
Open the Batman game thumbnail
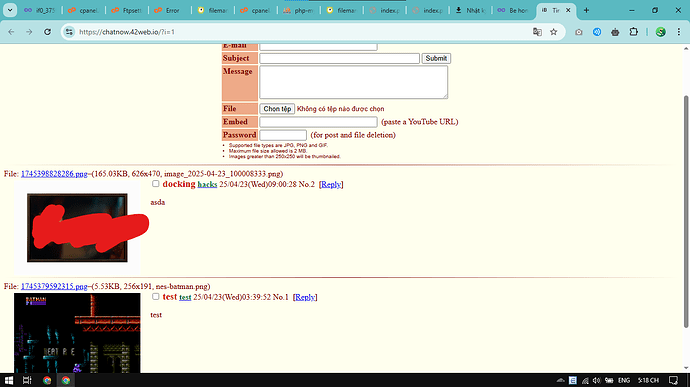pos(77,333)
